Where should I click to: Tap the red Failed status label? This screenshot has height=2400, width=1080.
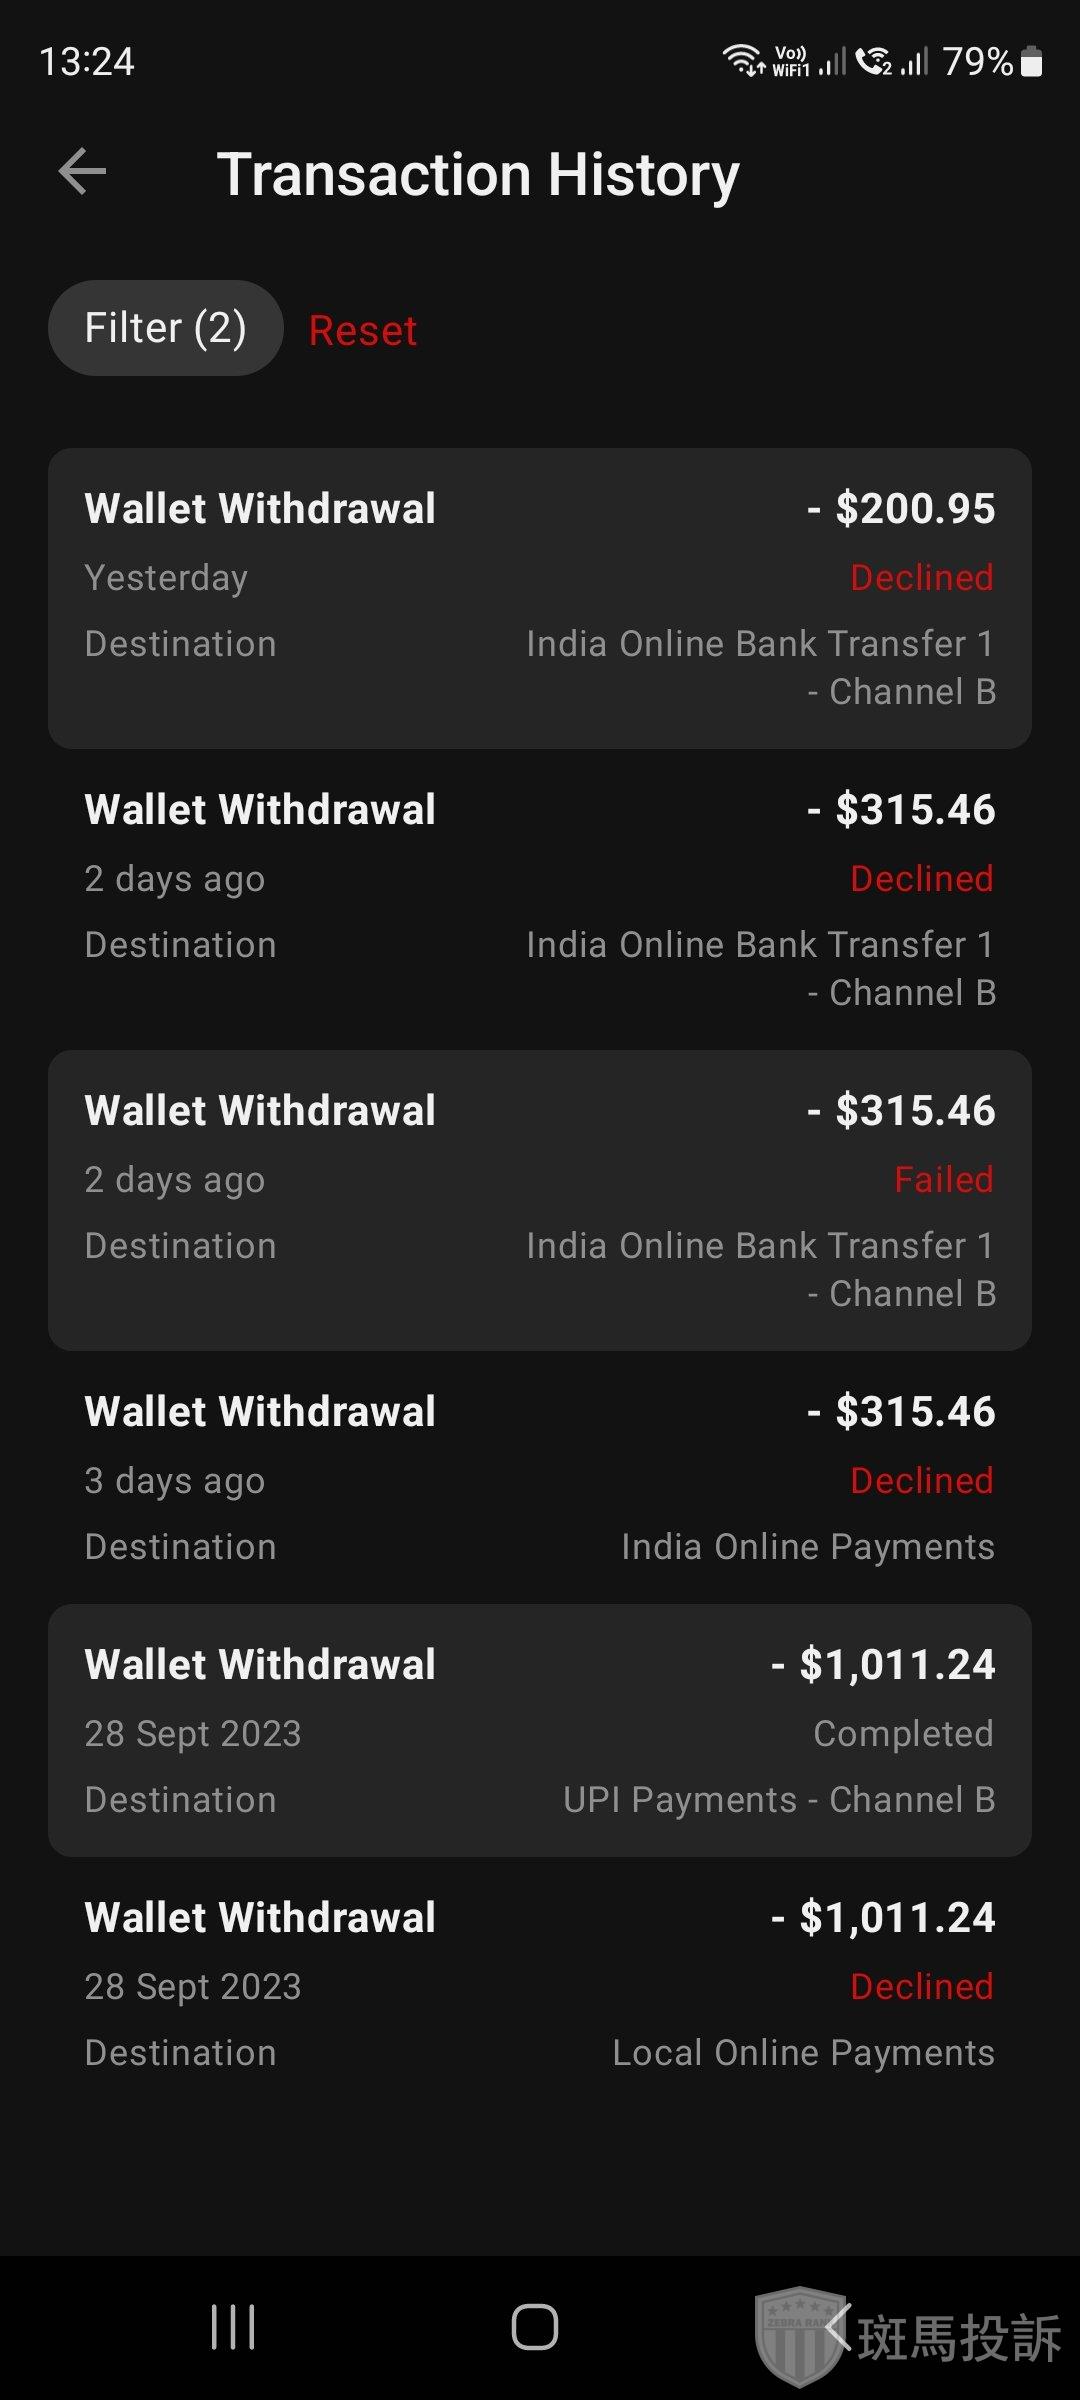click(x=943, y=1180)
